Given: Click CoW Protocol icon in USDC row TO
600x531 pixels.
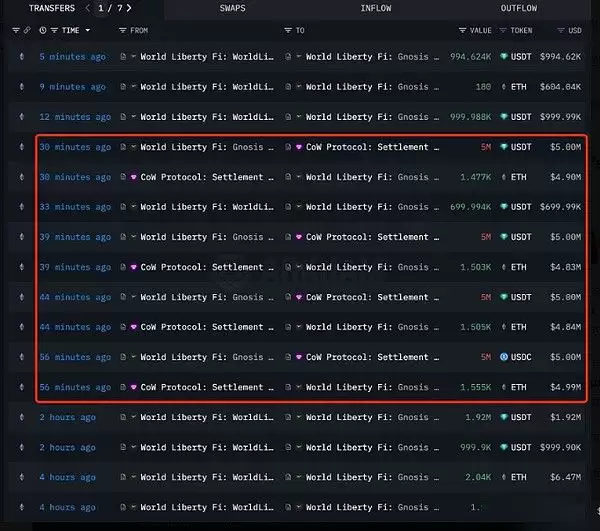Looking at the screenshot, I should (299, 357).
